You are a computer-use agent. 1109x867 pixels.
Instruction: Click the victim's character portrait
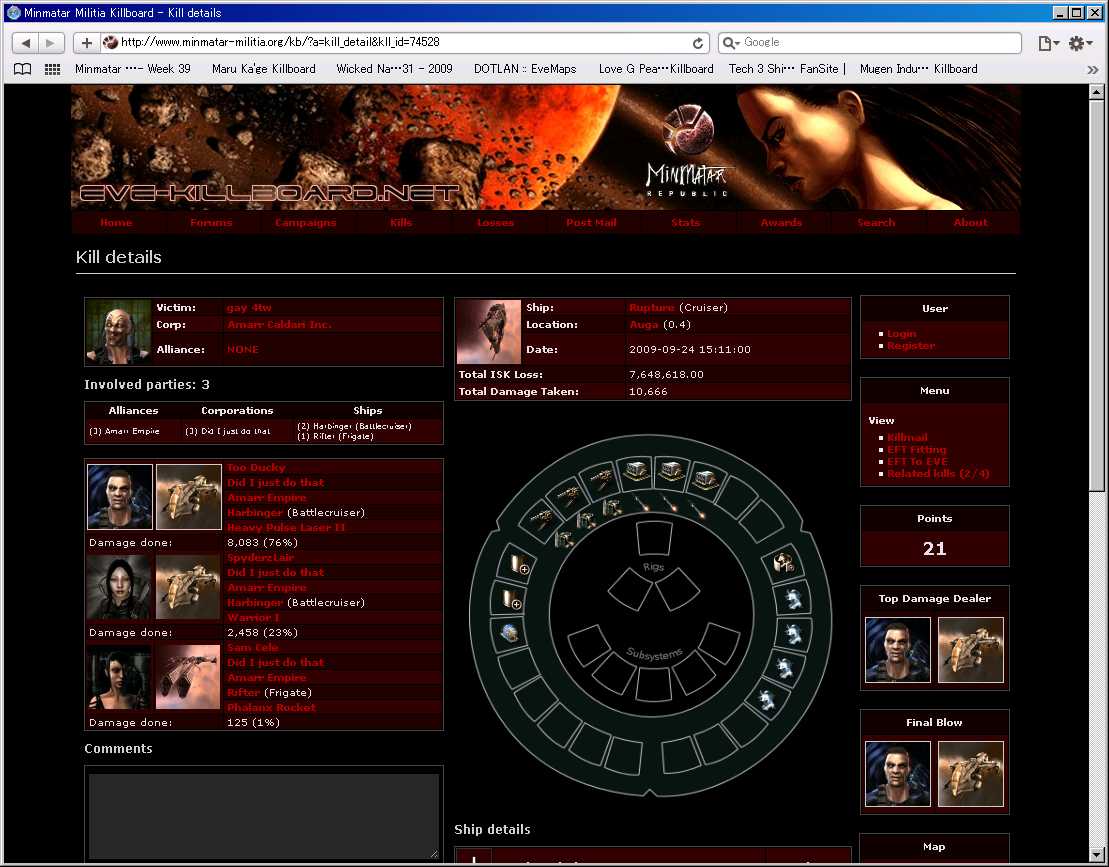tap(118, 332)
